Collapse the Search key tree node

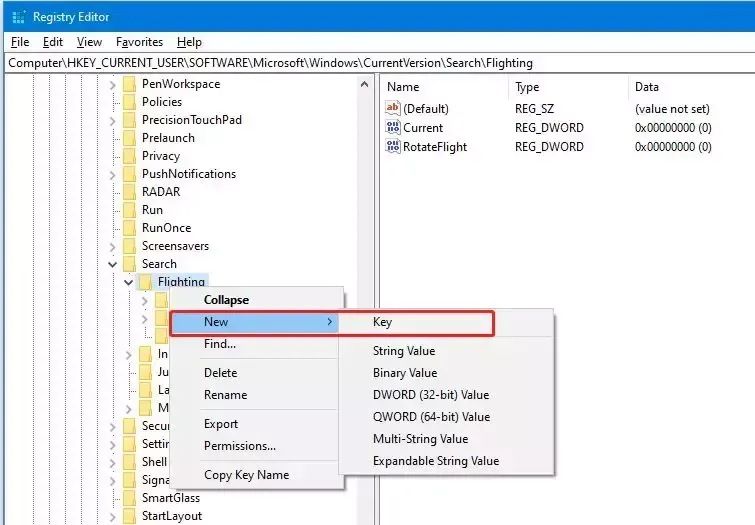[112, 264]
